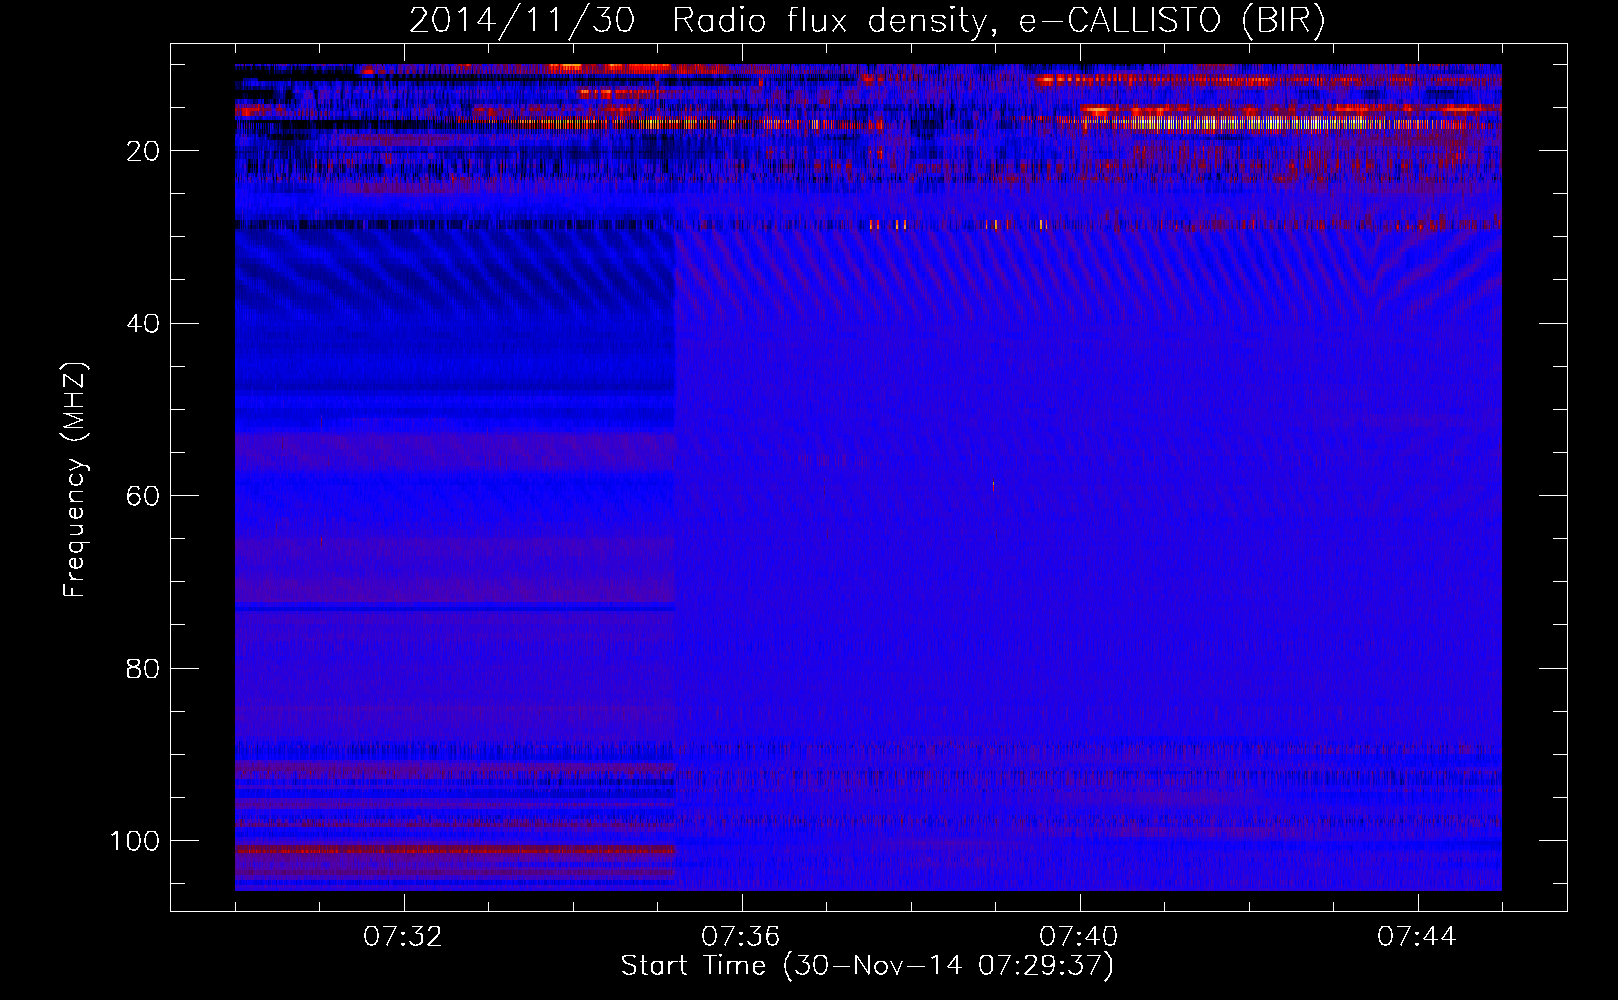Click the 07:32 time tick label
This screenshot has width=1618, height=1000.
(x=403, y=936)
